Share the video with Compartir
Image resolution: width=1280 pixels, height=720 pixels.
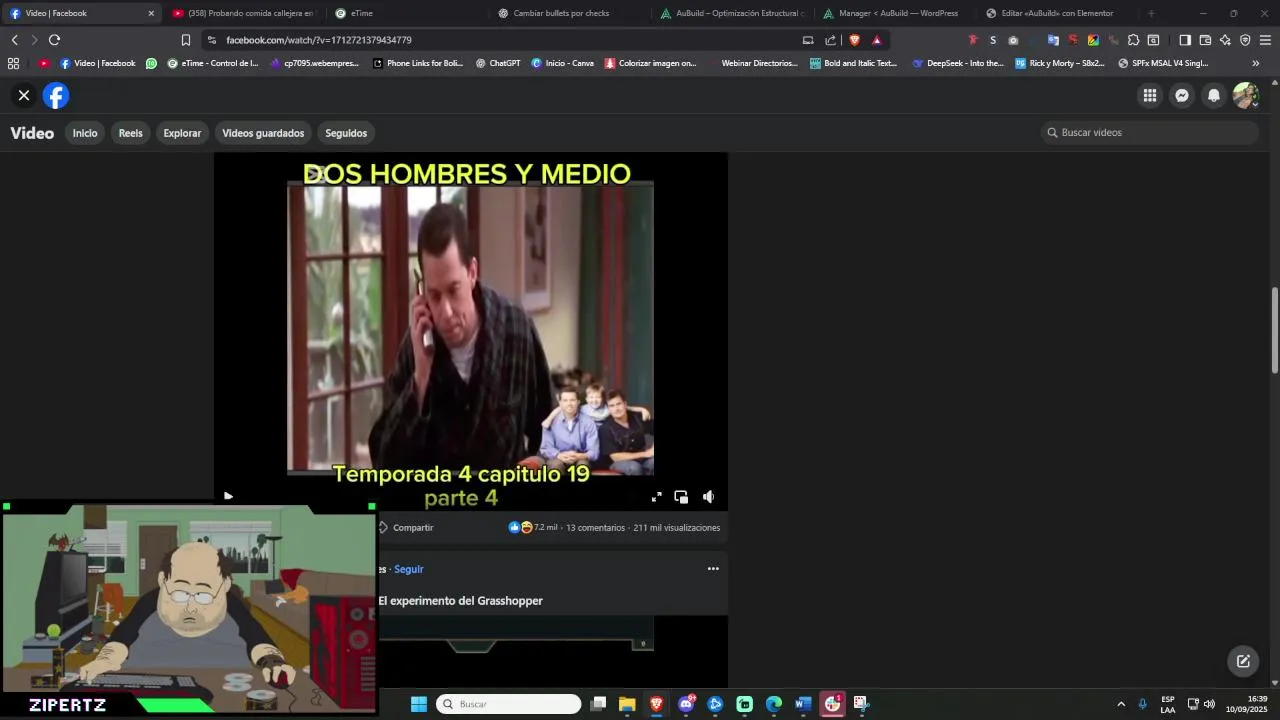[405, 527]
